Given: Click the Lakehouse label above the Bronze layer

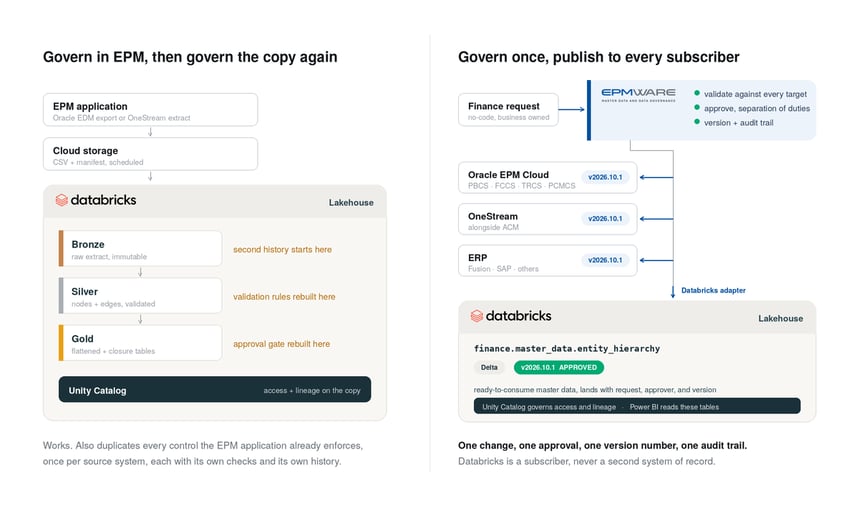Looking at the screenshot, I should tap(351, 203).
